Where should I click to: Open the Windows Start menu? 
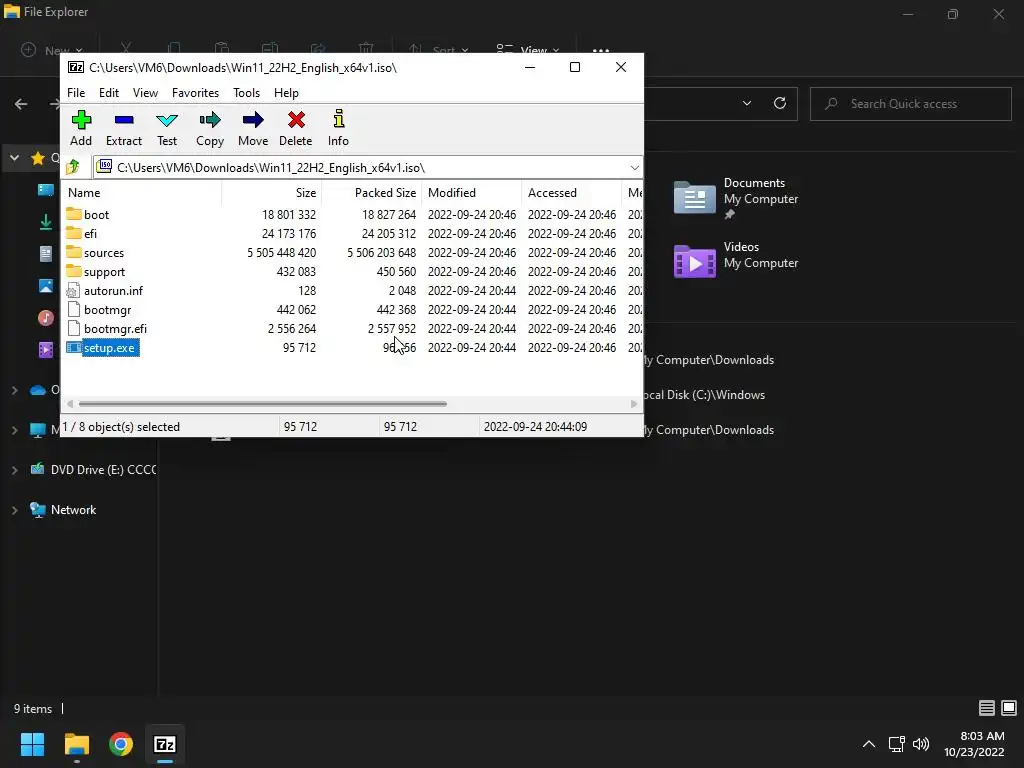[33, 744]
